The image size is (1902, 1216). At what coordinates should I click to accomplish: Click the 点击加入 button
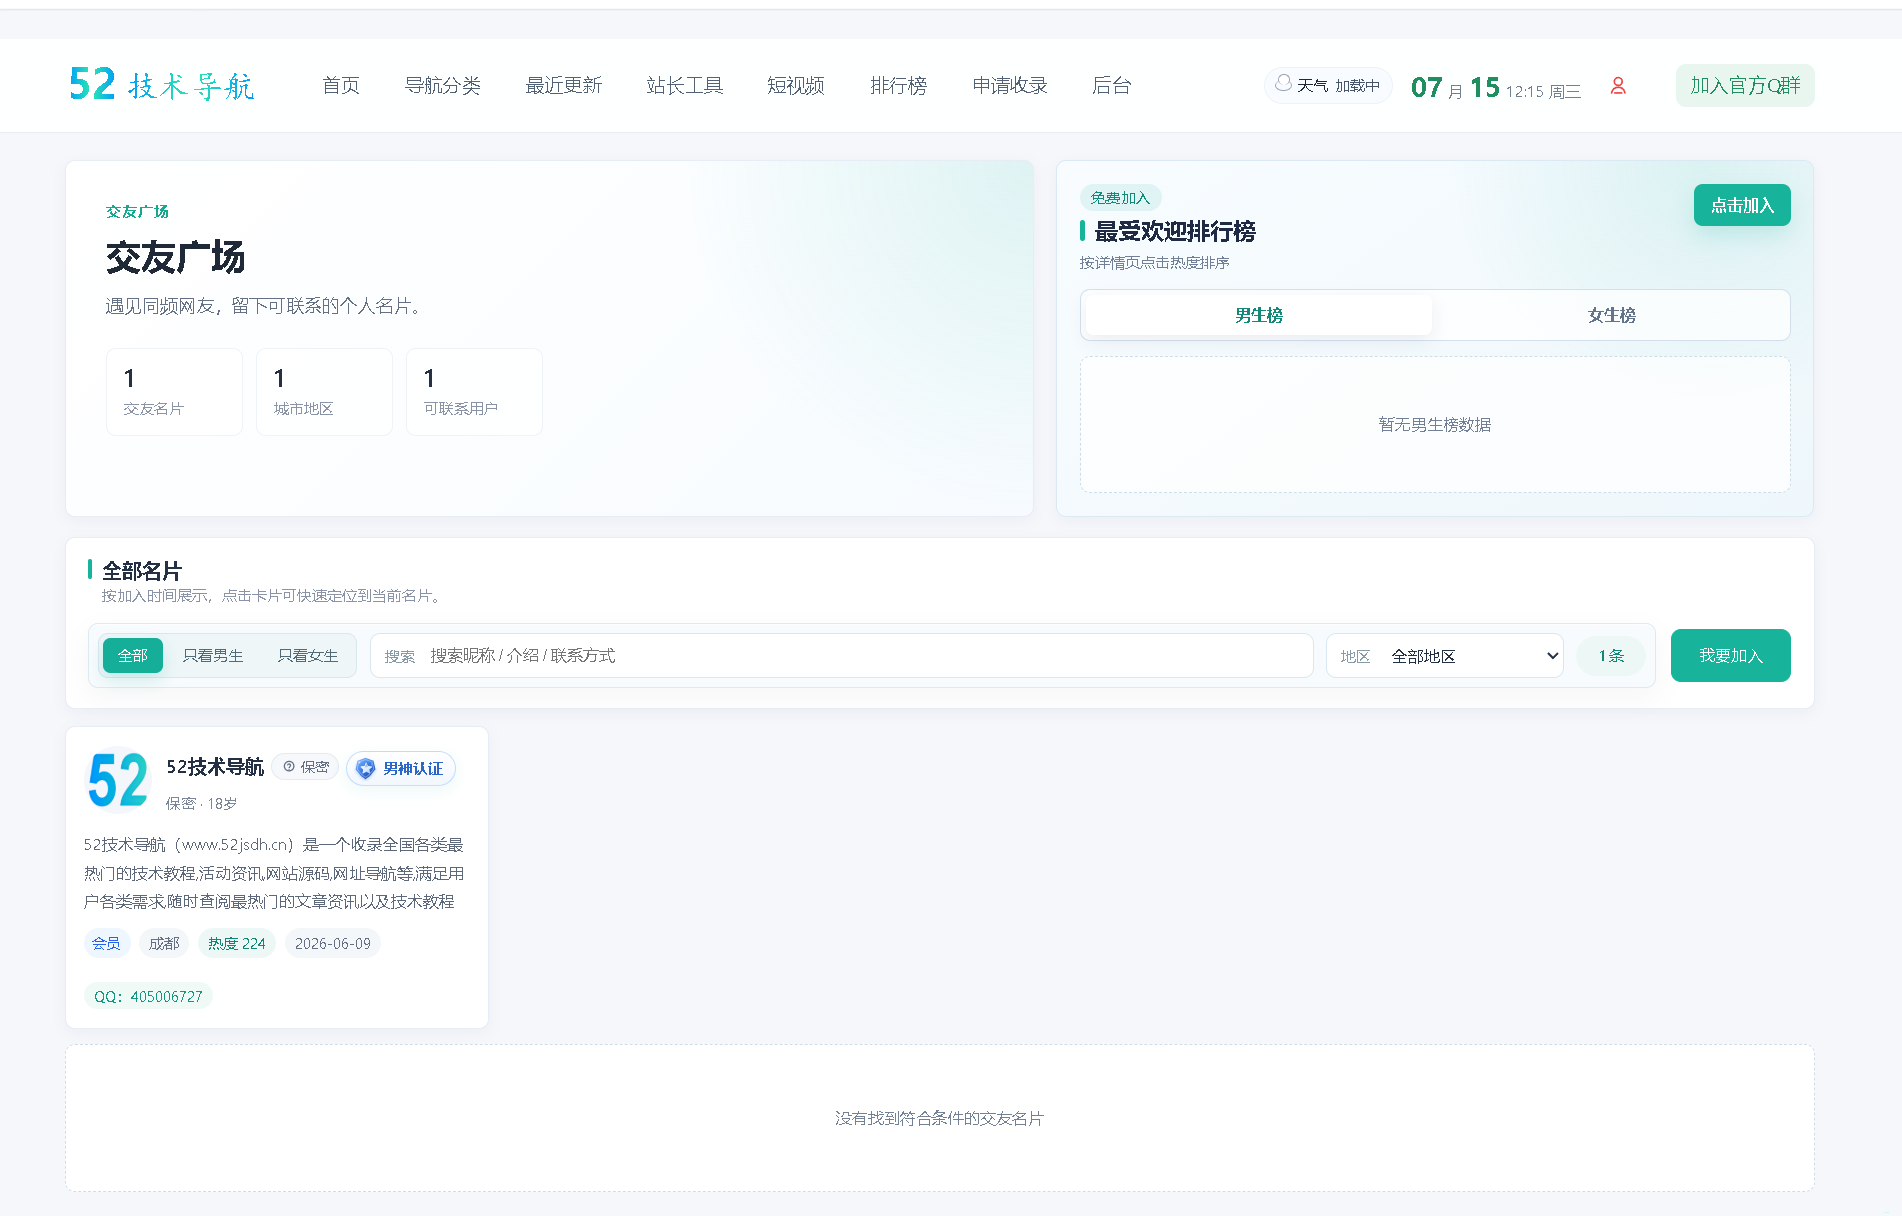tap(1742, 205)
